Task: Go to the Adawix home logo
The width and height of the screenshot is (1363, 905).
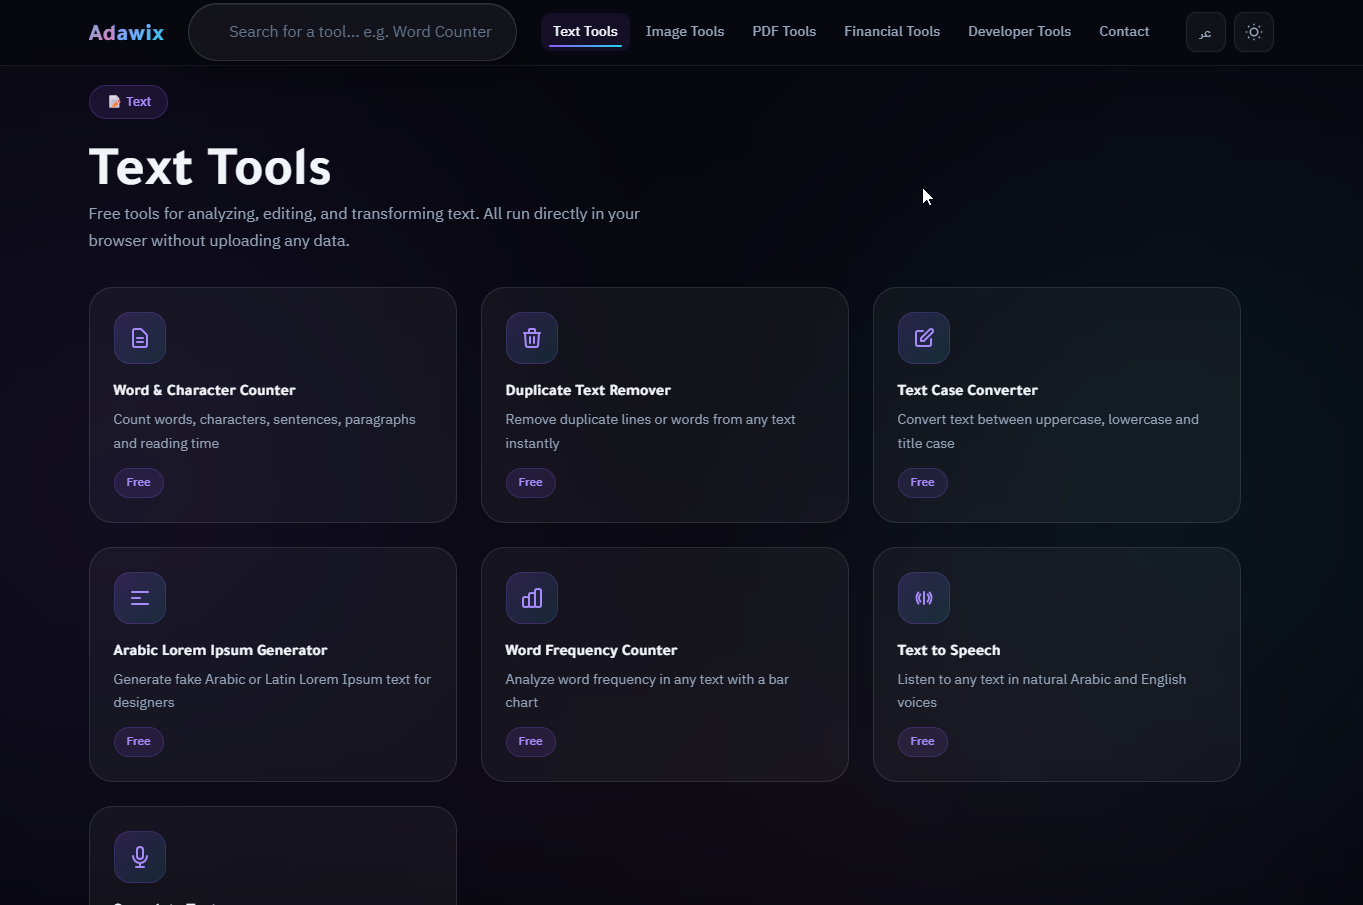Action: coord(126,32)
